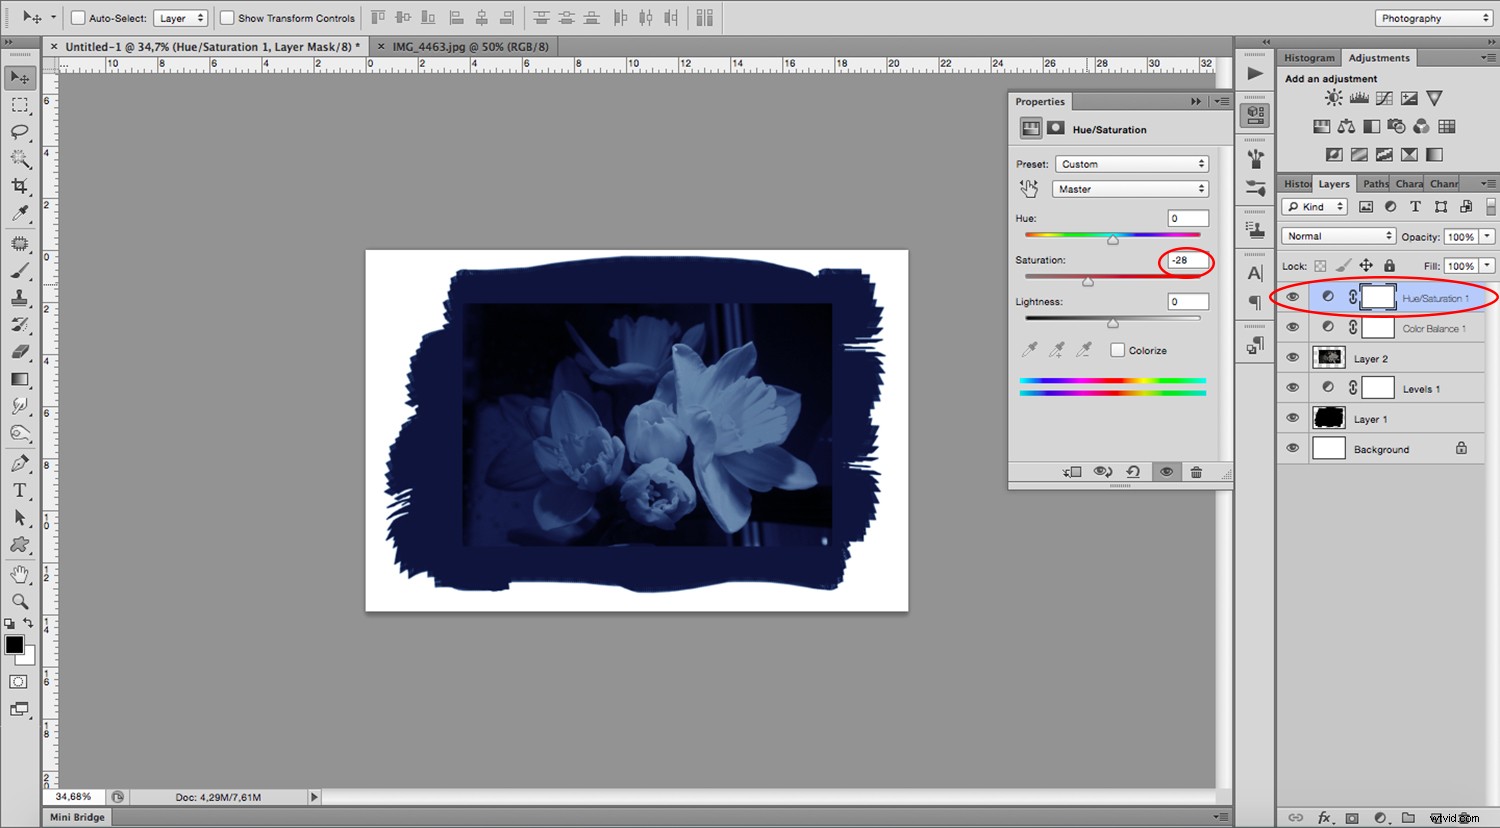Select the Curves adjustment in Adjustments panel
This screenshot has height=828, width=1500.
(1383, 97)
